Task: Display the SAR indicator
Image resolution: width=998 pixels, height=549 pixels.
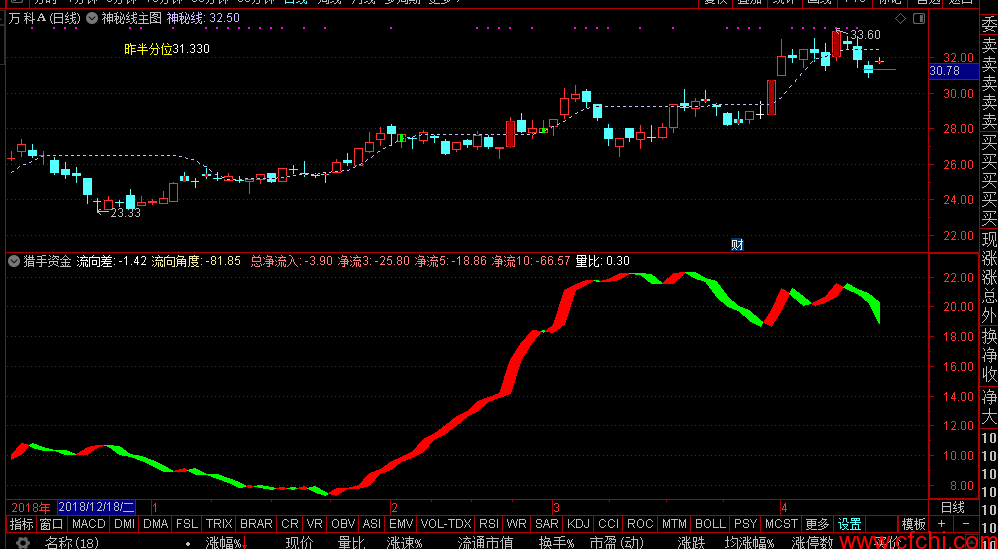Action: 547,524
